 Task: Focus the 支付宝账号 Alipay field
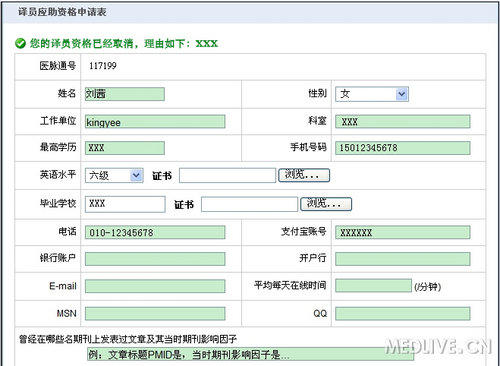tap(403, 232)
